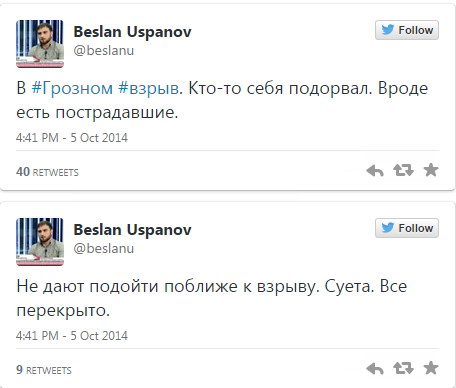Reply to the second tweet about blocked access

point(375,369)
